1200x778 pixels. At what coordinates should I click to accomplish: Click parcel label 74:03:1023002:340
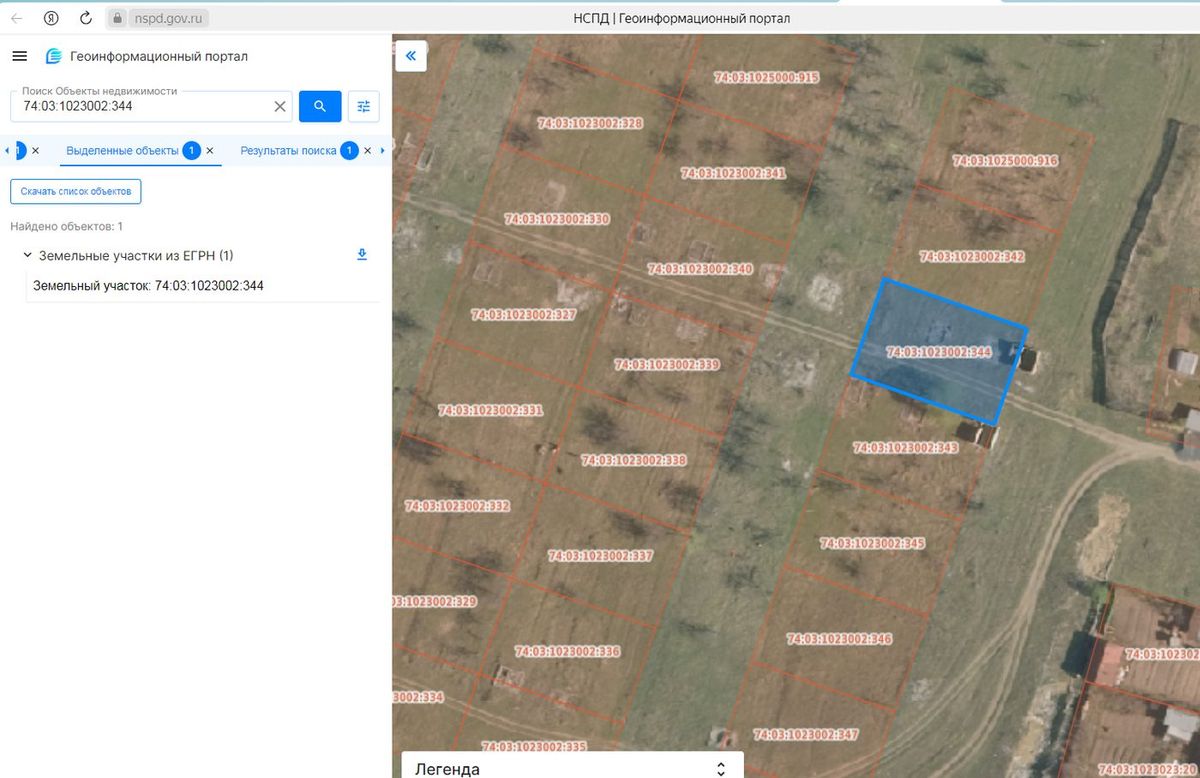coord(700,269)
